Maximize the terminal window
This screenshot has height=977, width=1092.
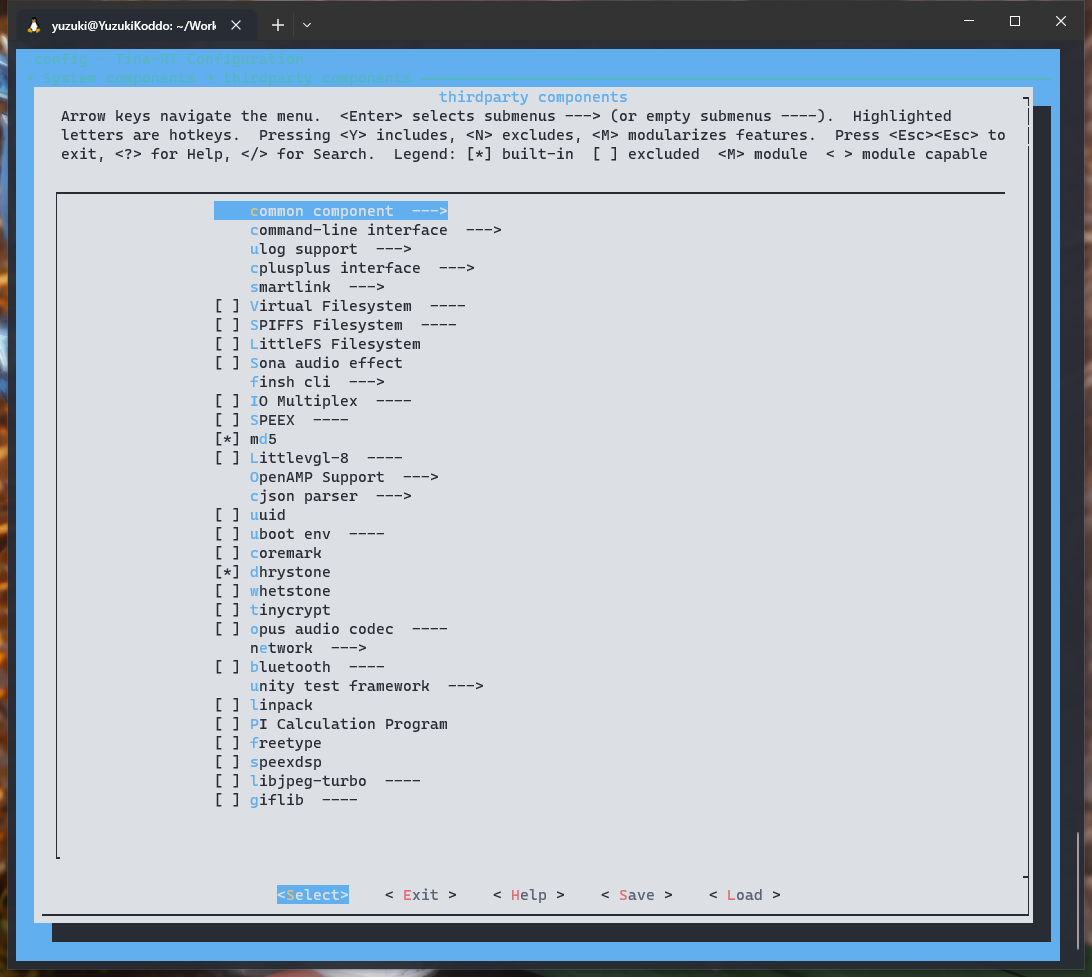pyautogui.click(x=1014, y=21)
